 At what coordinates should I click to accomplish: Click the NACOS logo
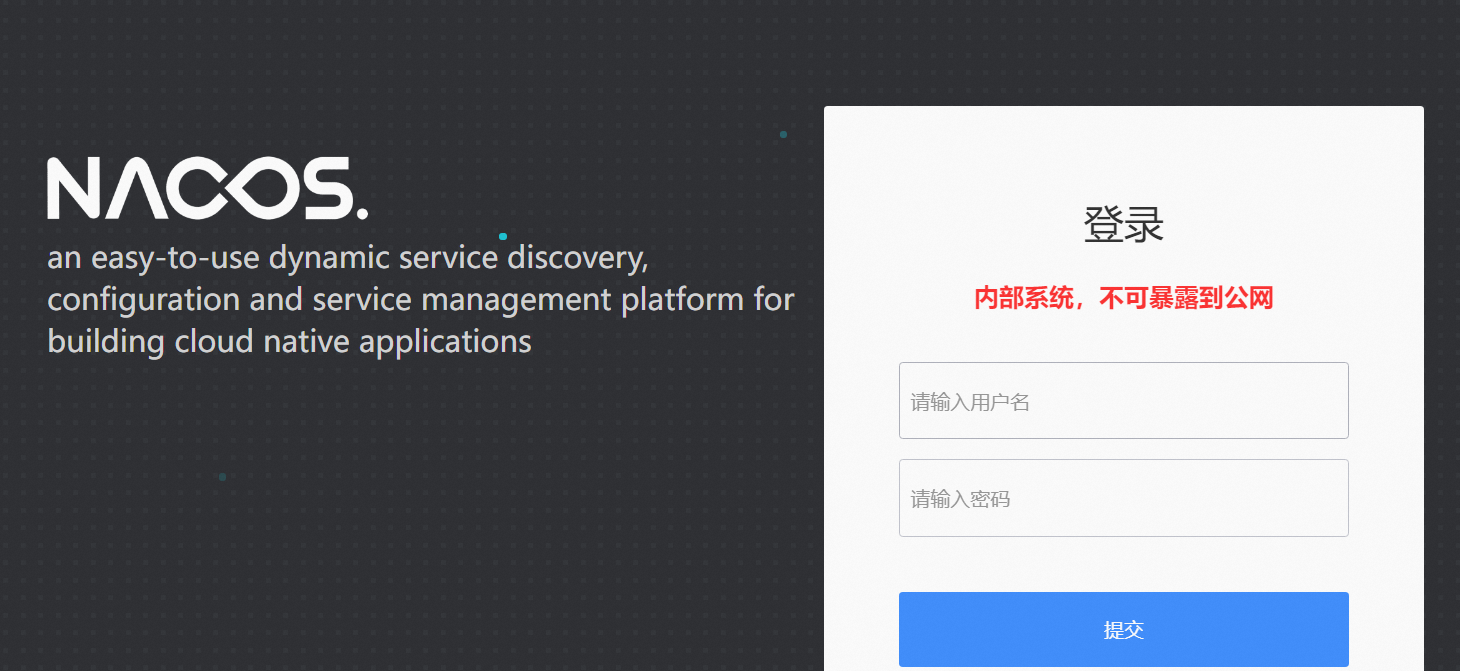pyautogui.click(x=208, y=188)
